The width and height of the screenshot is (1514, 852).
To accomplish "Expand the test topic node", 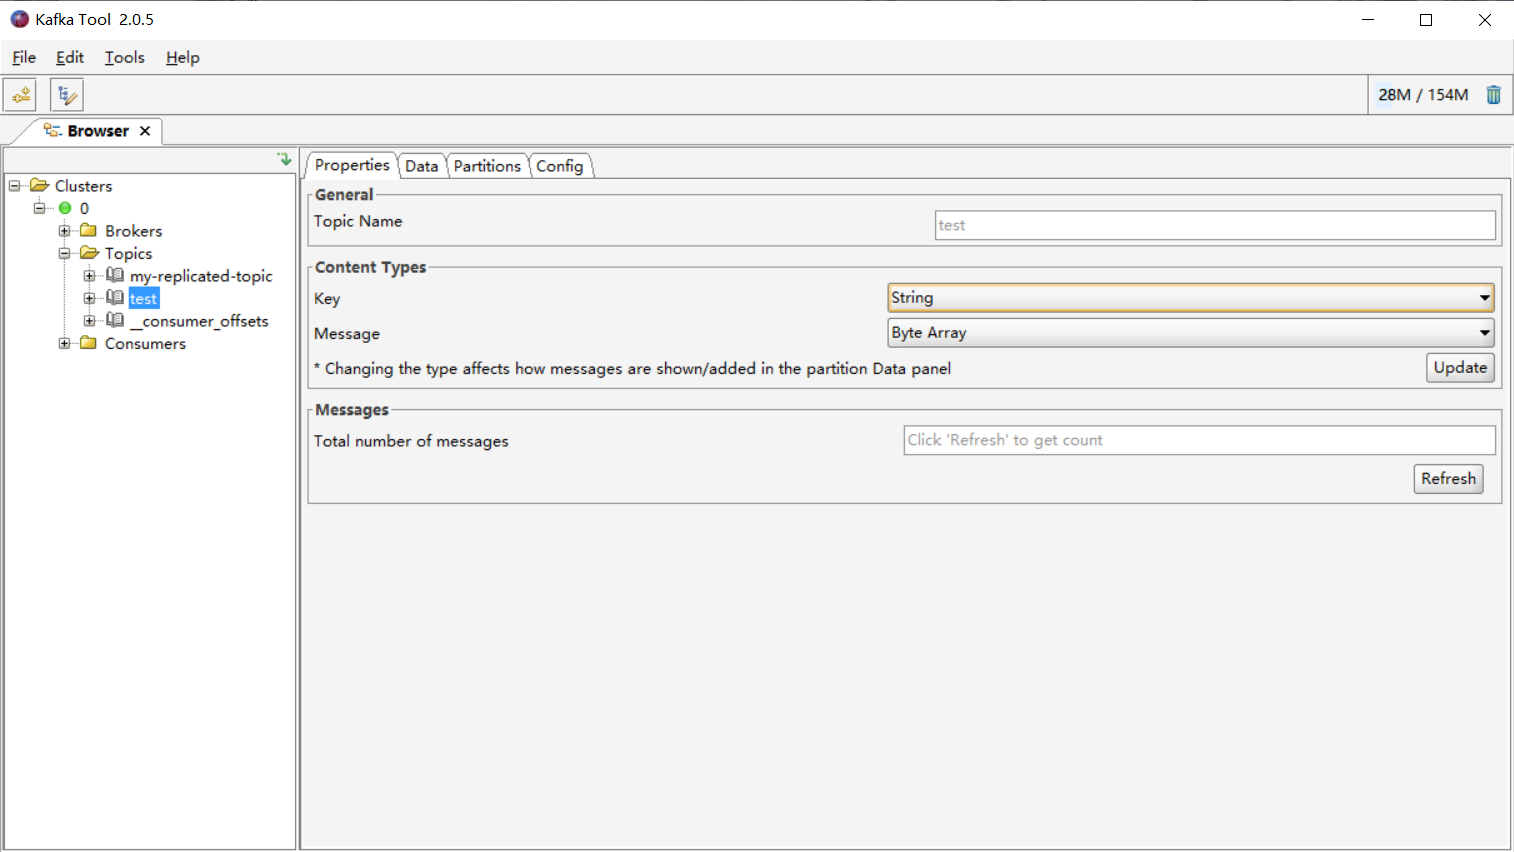I will point(89,298).
